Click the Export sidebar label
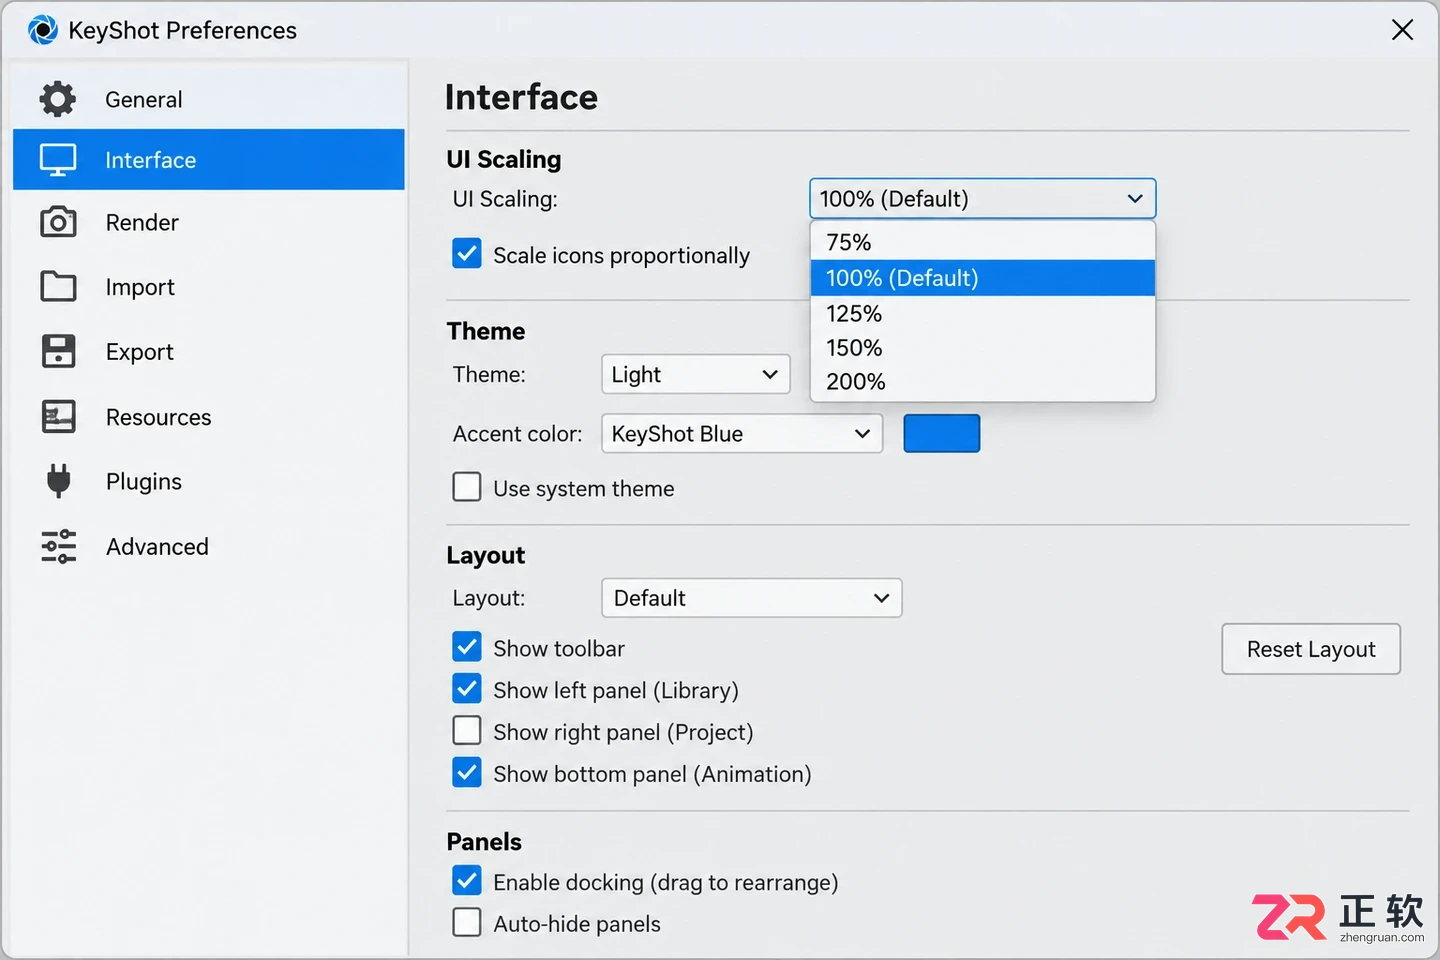The height and width of the screenshot is (960, 1440). [x=140, y=352]
